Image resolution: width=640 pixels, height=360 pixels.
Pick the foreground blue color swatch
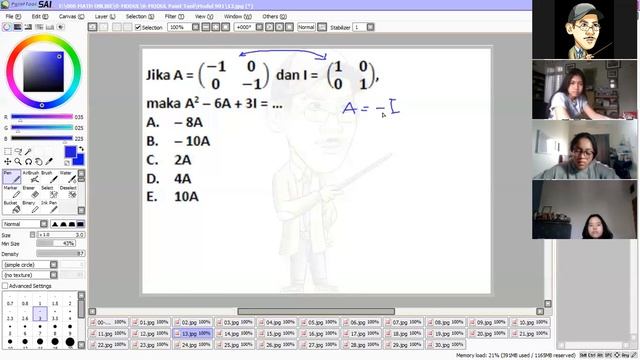[x=70, y=152]
